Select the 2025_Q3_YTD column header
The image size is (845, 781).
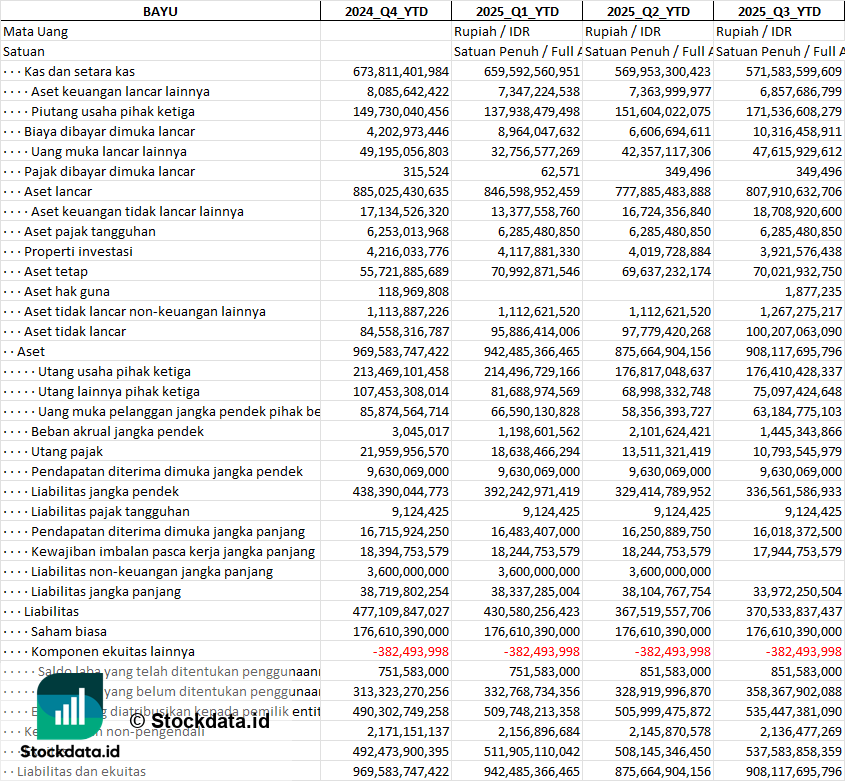point(779,11)
